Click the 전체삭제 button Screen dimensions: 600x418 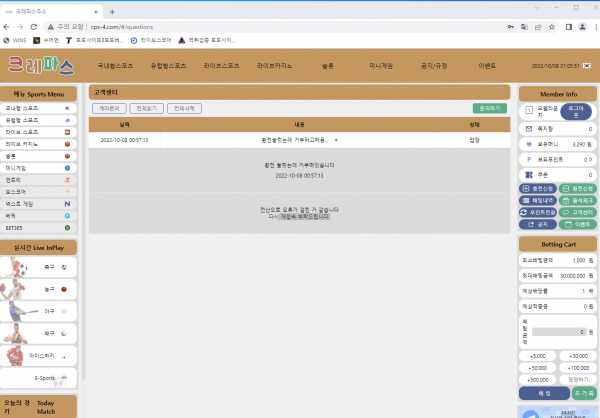184,107
